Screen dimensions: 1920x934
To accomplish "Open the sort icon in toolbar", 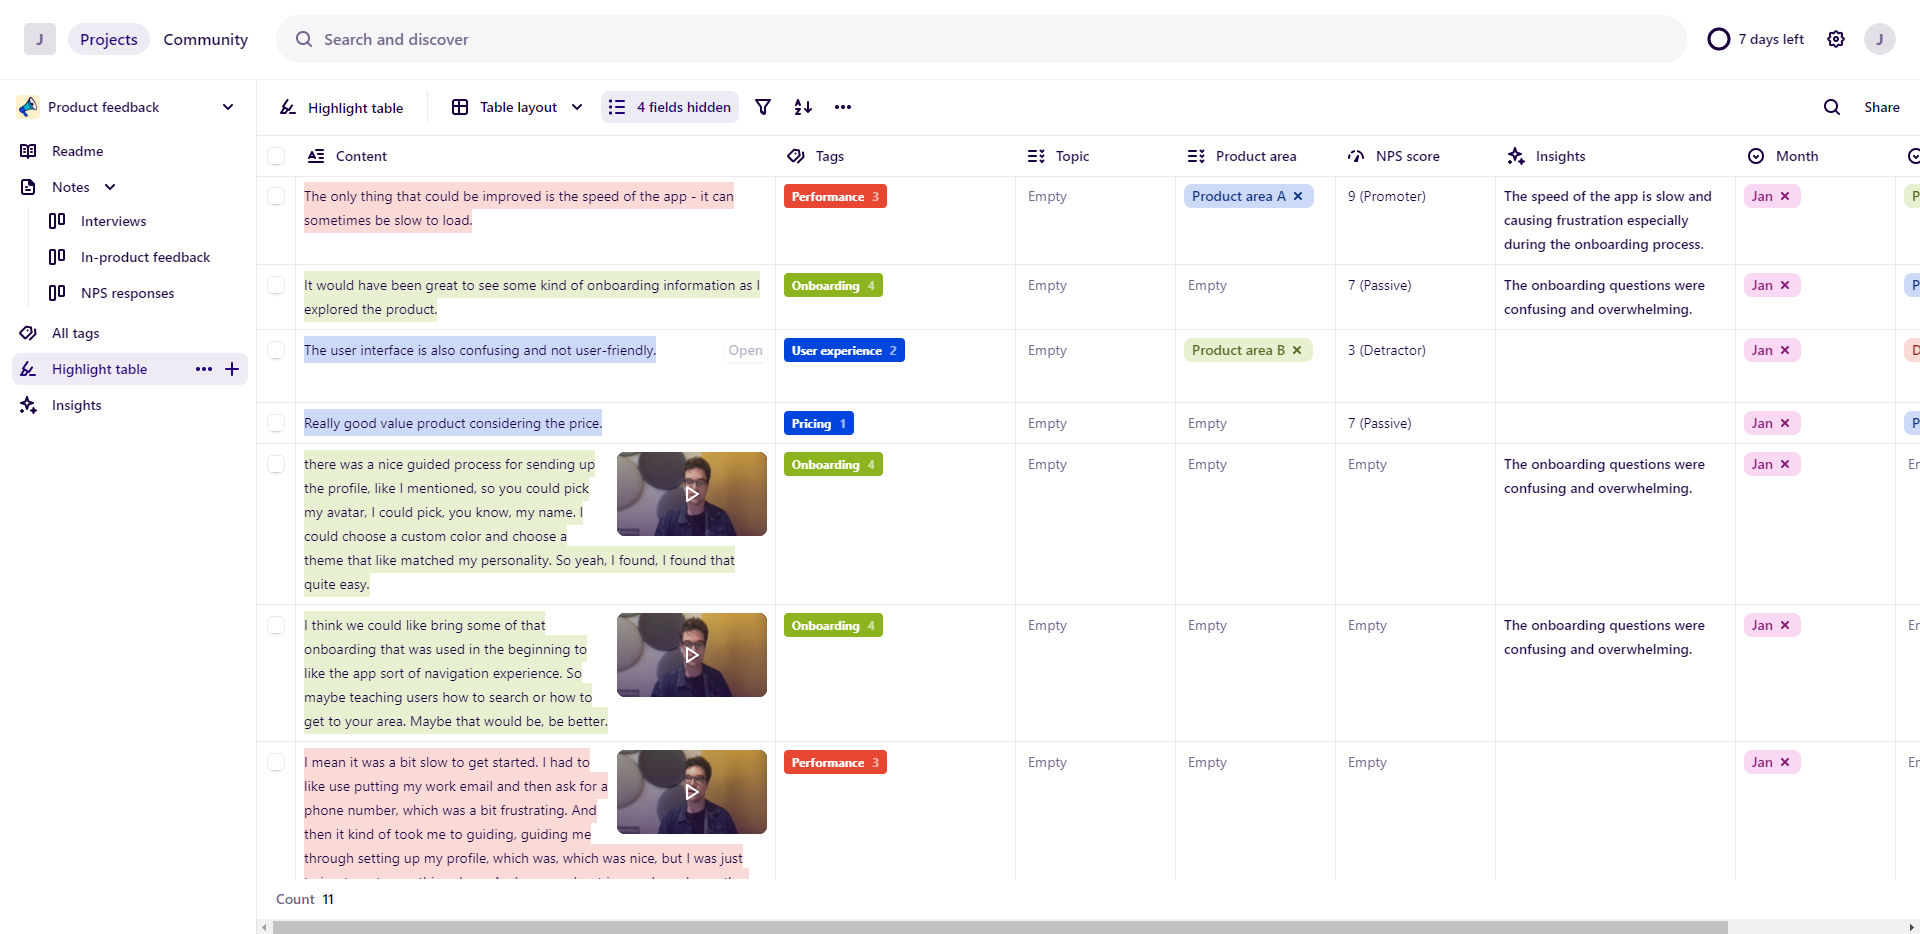I will 803,107.
